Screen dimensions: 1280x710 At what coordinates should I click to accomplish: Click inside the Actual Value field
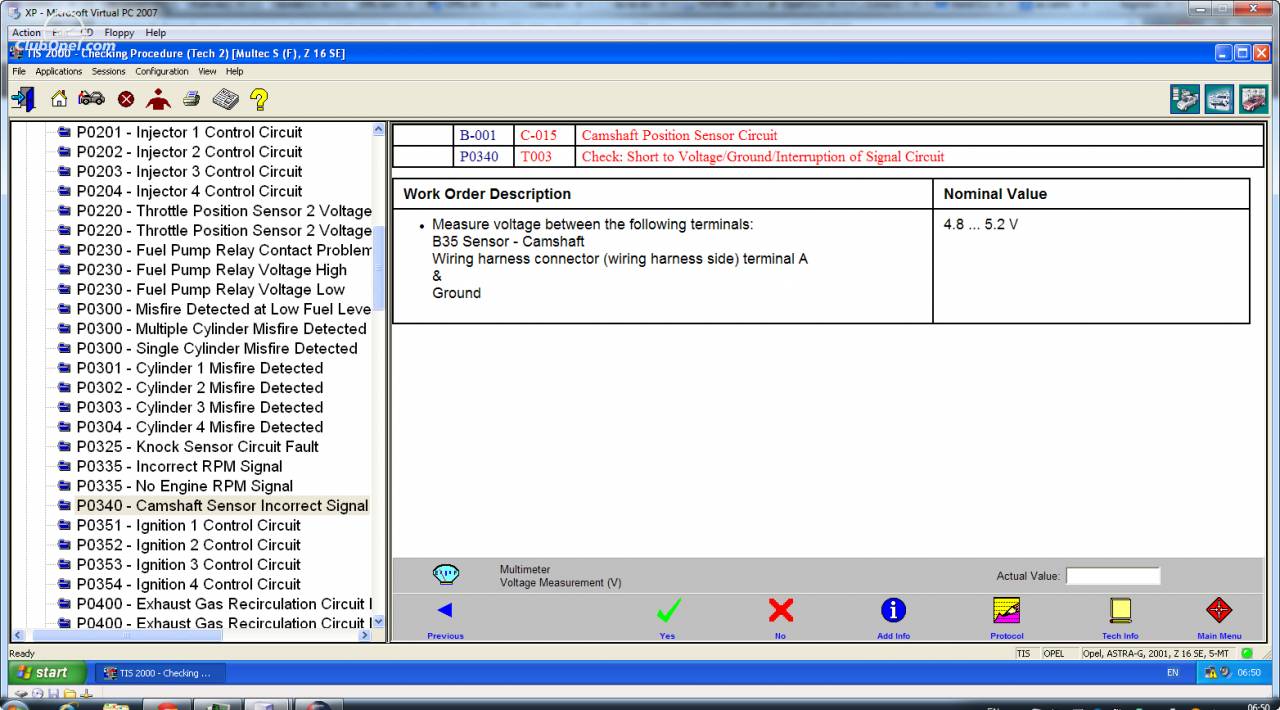(1113, 576)
